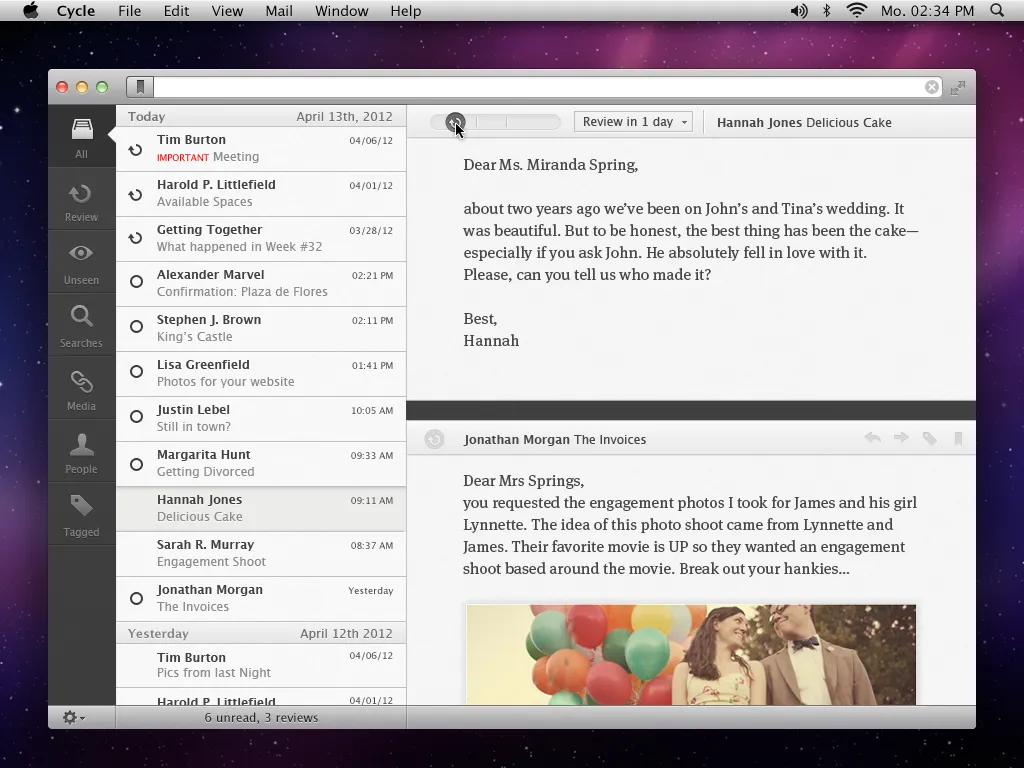Click subject "King's Castle"
1024x768 pixels.
(195, 336)
